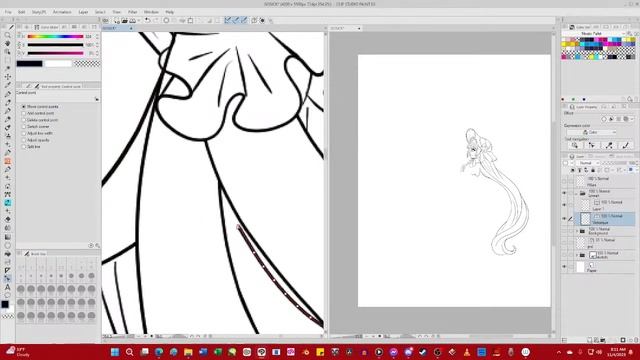Screen dimensions: 640x360
Task: Select the Eyedropper tool
Action: coord(8,85)
